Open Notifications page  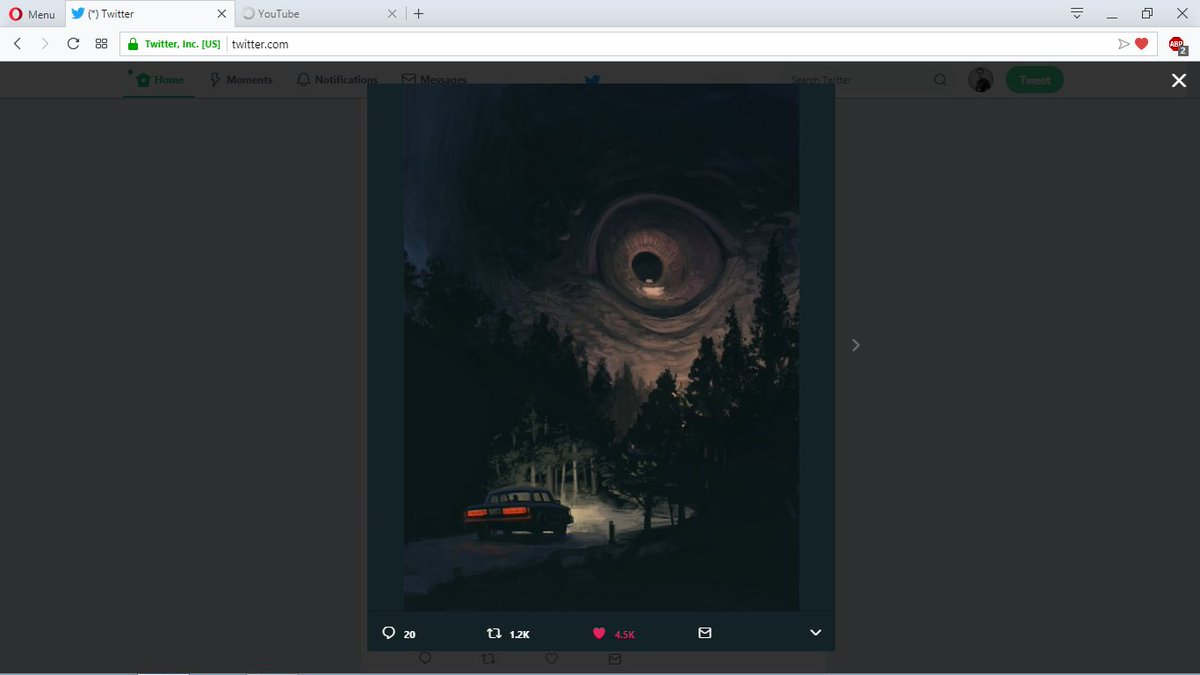click(x=338, y=80)
